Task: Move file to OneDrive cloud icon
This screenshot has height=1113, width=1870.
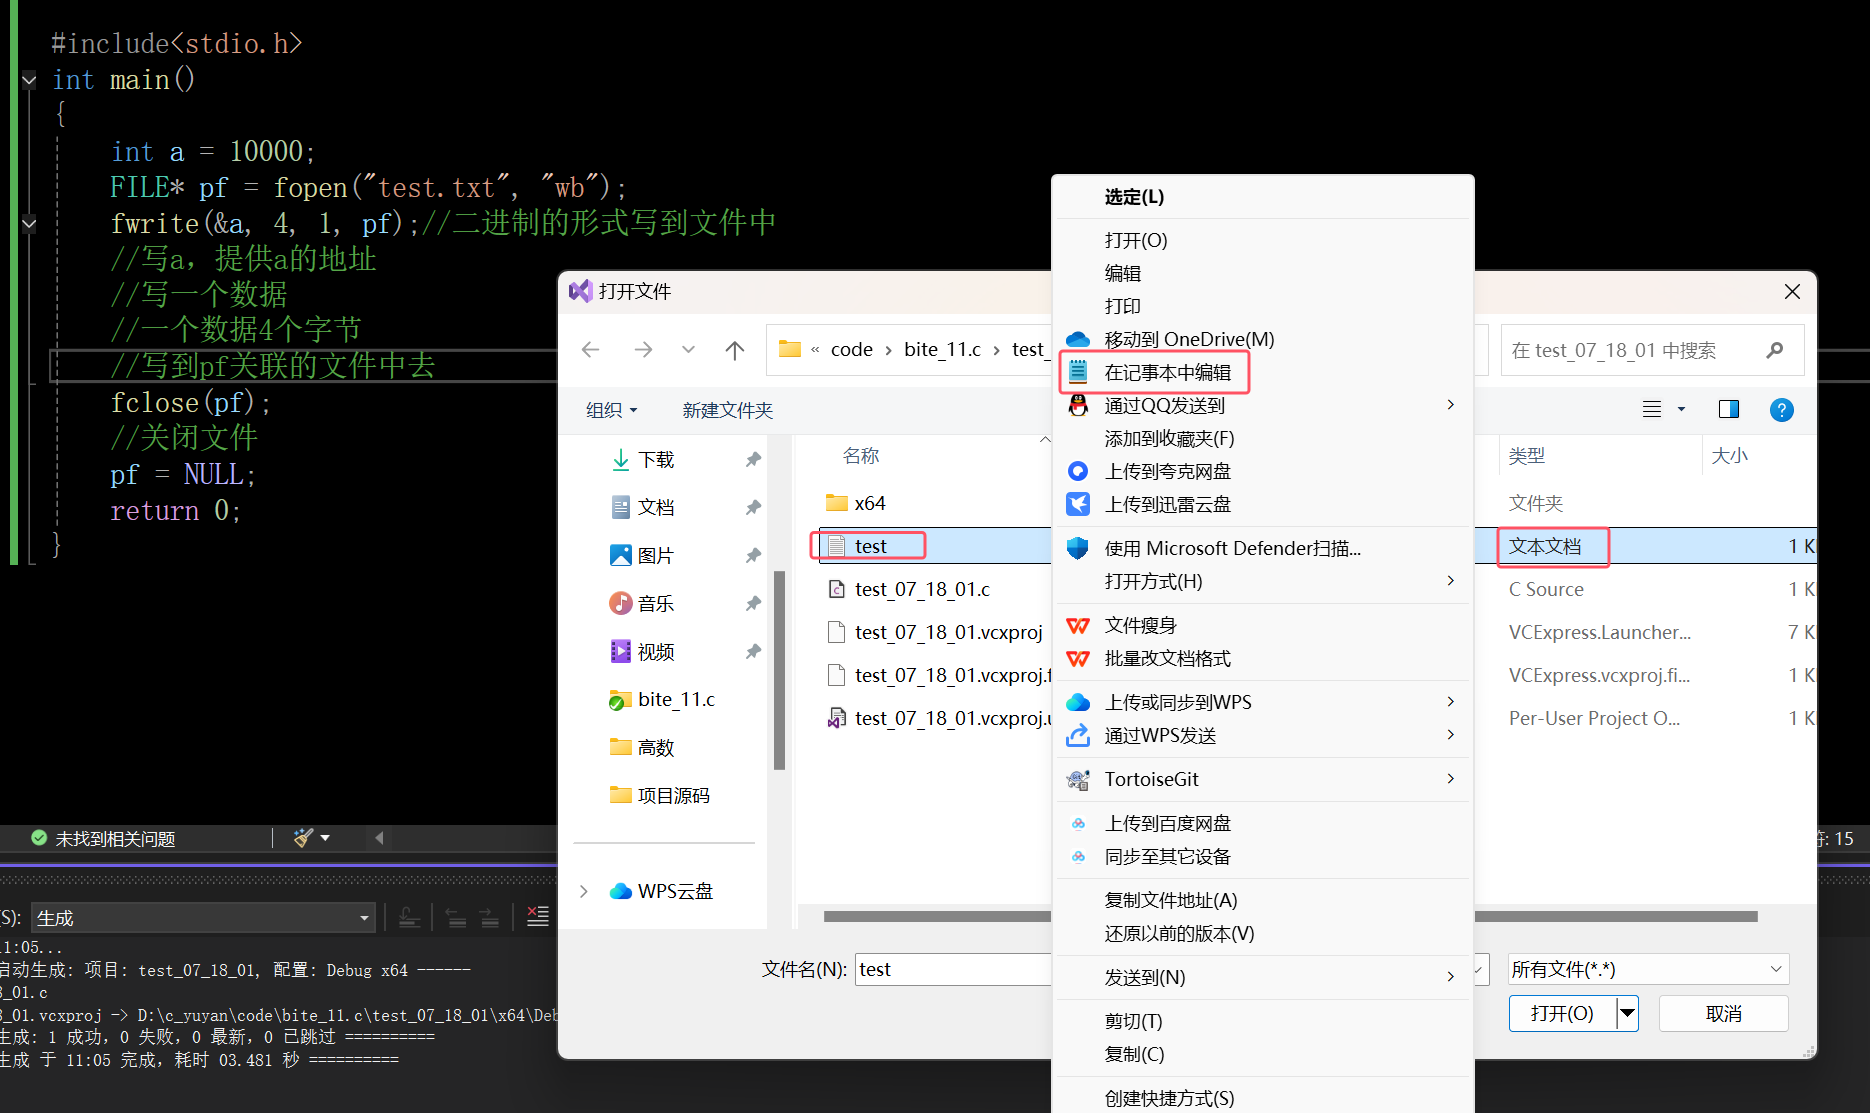Action: [x=1077, y=339]
